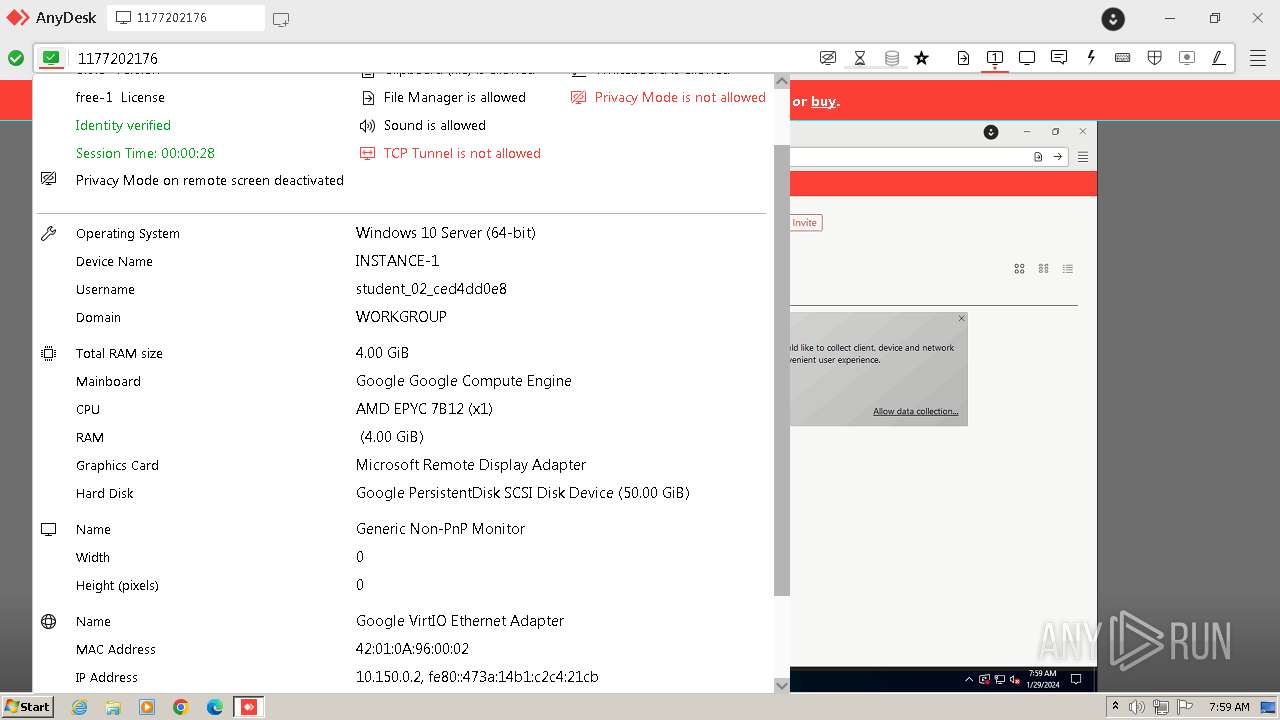Viewport: 1280px width, 720px height.
Task: Click the keyboard icon in the toolbar
Action: [1123, 58]
